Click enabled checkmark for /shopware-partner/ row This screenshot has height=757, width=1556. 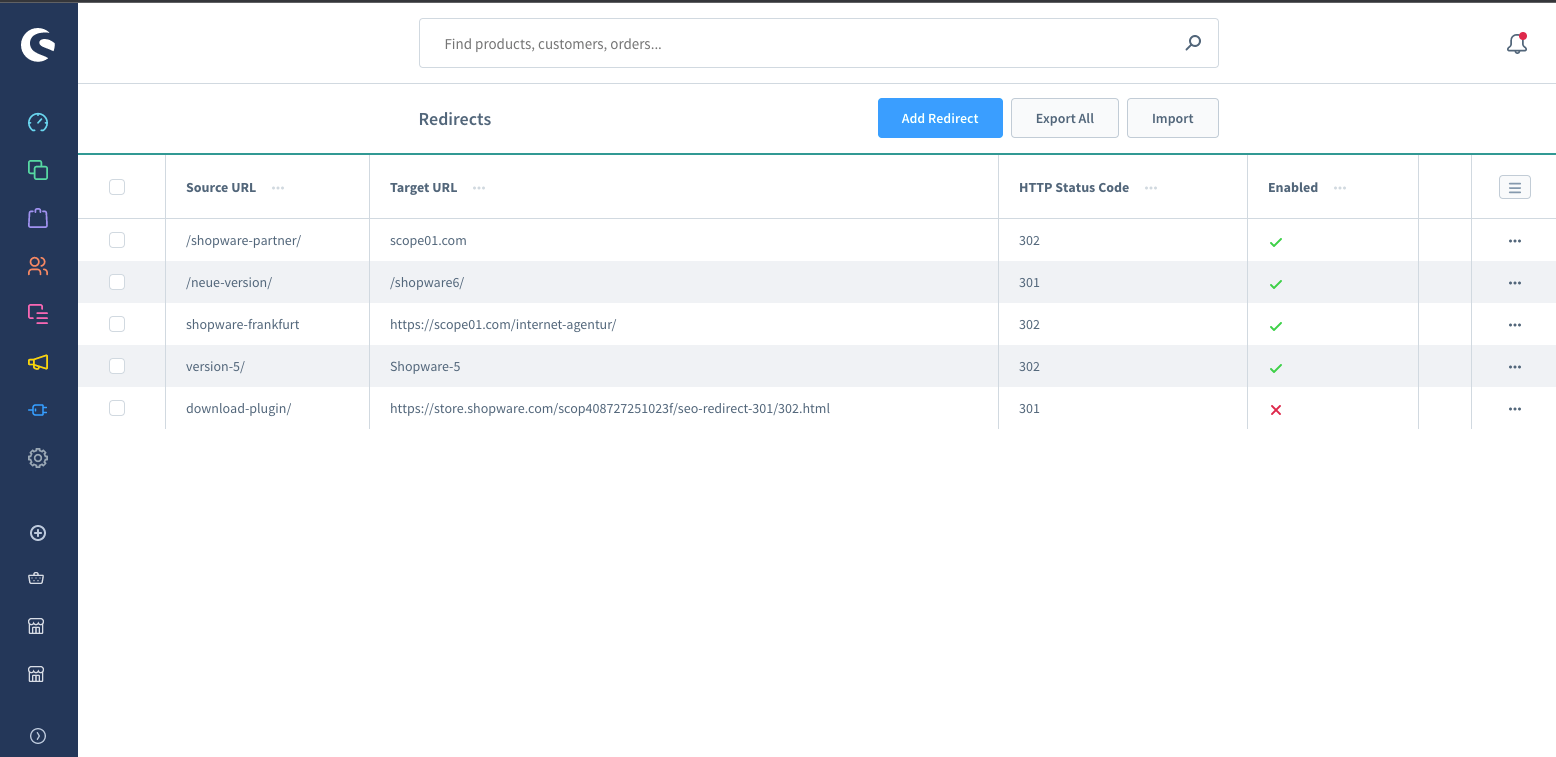point(1276,242)
